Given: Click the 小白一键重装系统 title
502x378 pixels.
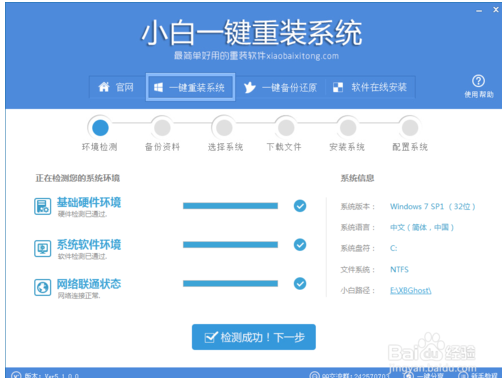Looking at the screenshot, I should pos(252,32).
